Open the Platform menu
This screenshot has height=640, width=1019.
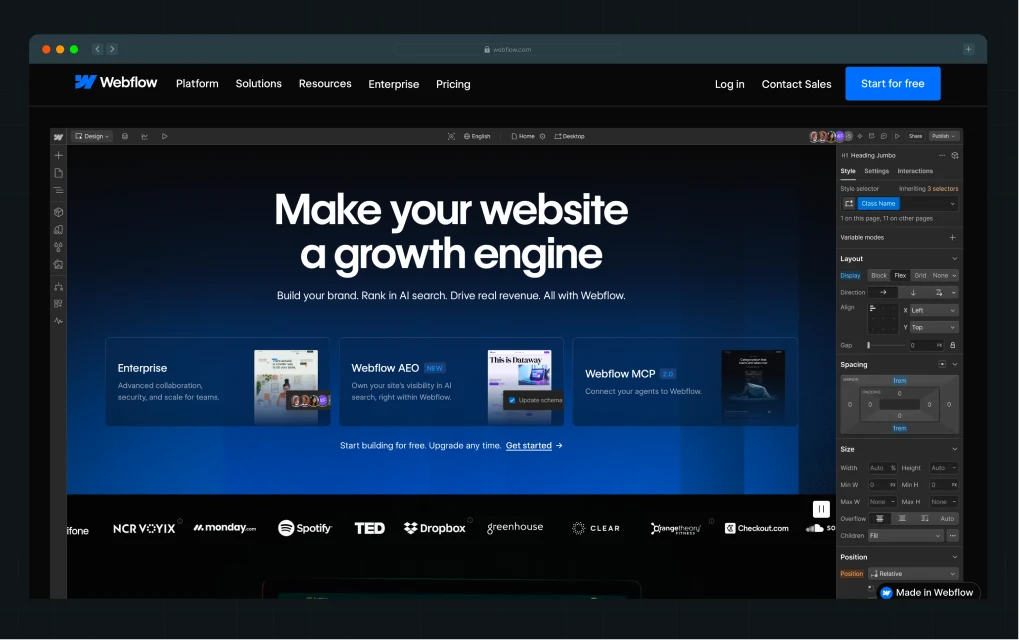click(x=197, y=84)
